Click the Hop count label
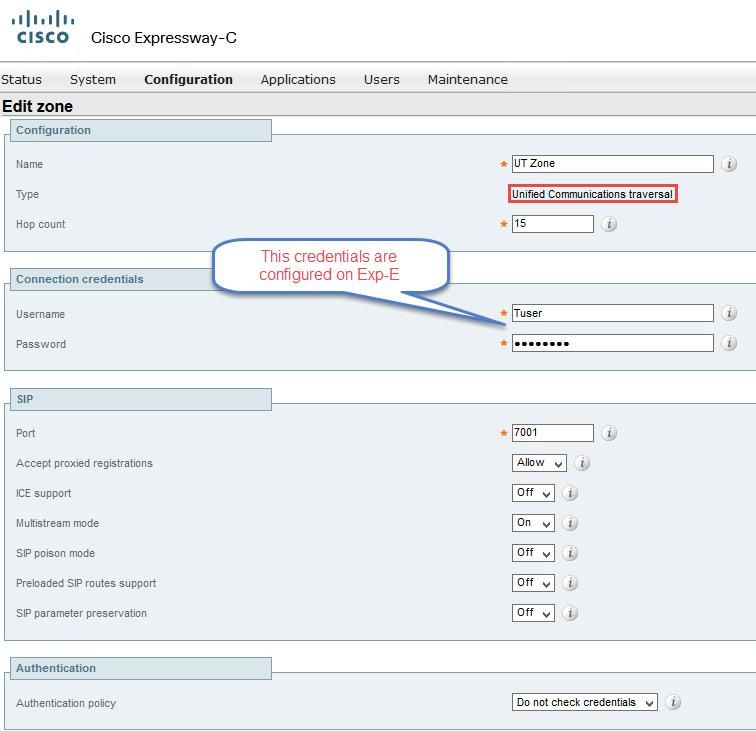Image resolution: width=756 pixels, height=731 pixels. [x=40, y=224]
